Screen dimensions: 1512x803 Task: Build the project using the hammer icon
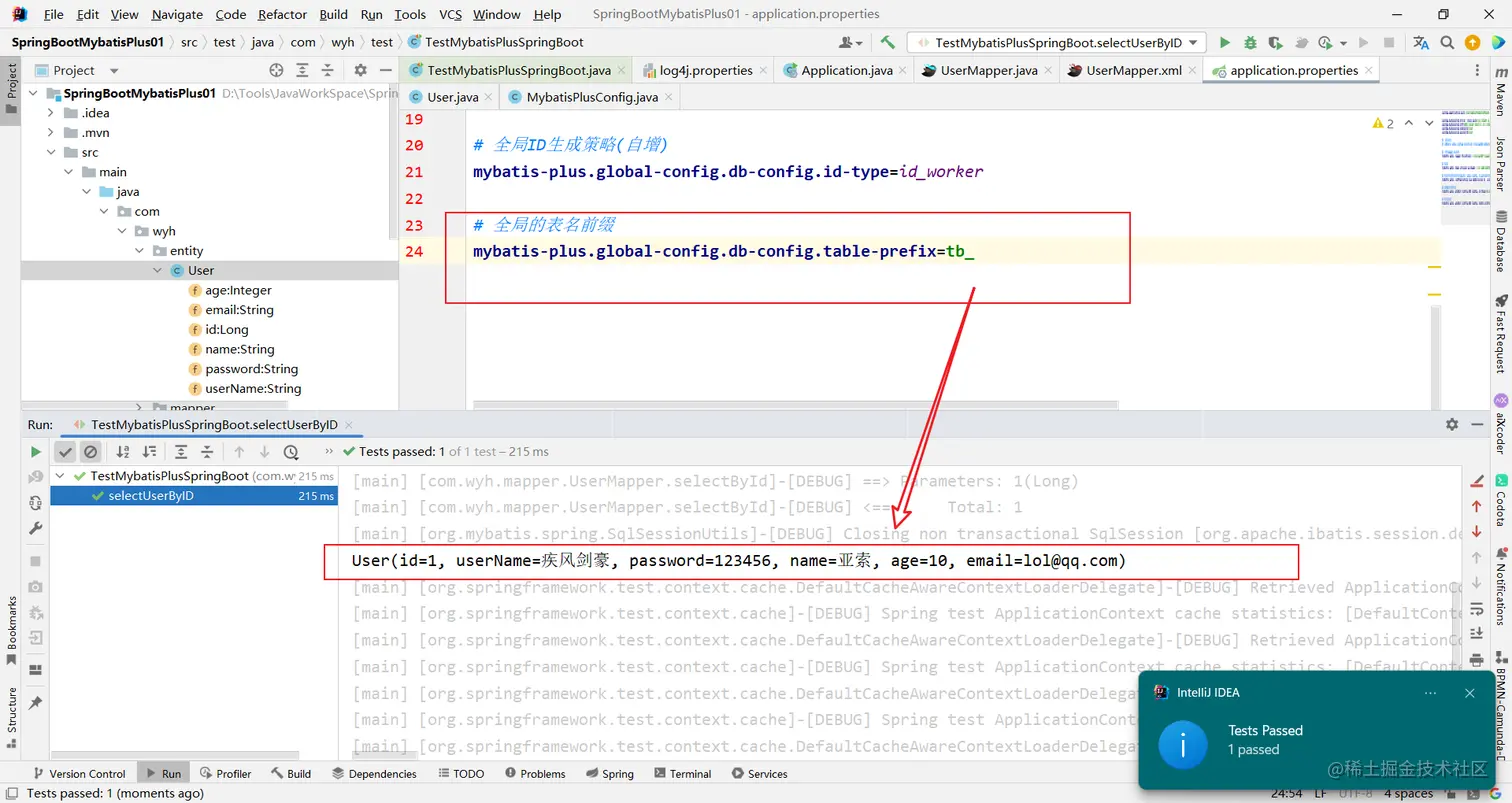coord(888,42)
